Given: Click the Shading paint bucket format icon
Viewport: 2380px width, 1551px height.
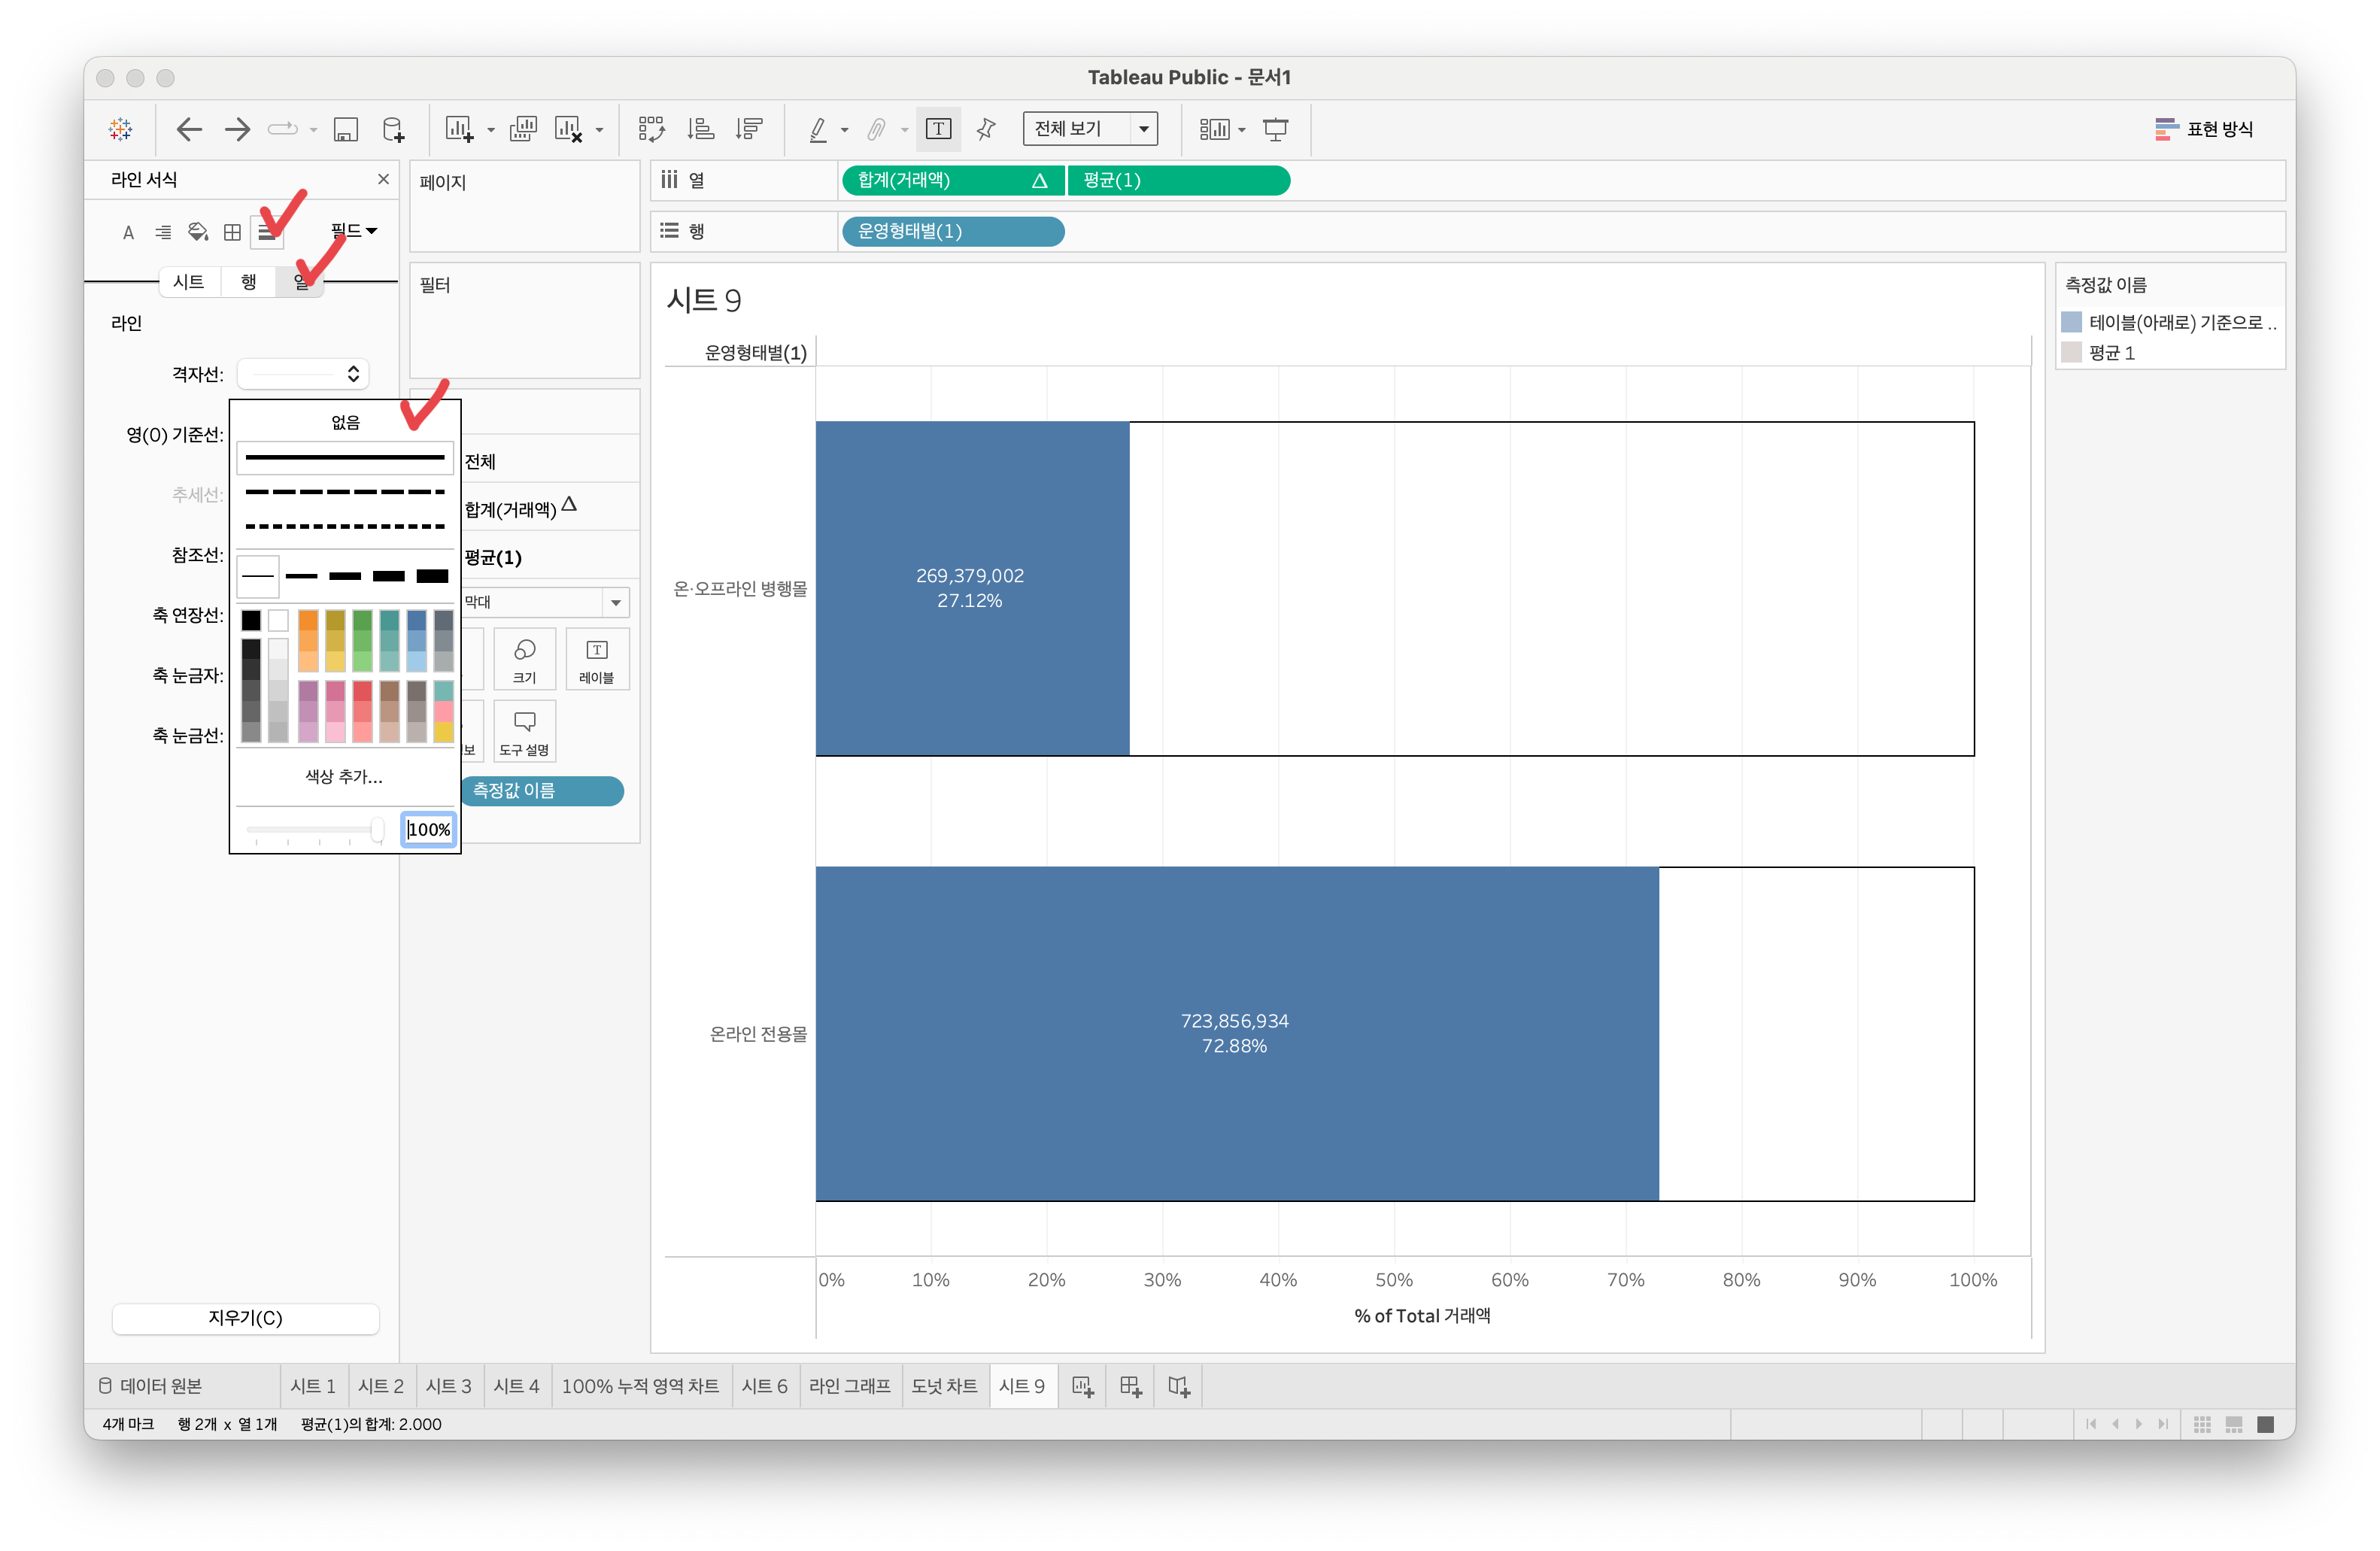Looking at the screenshot, I should (x=197, y=232).
